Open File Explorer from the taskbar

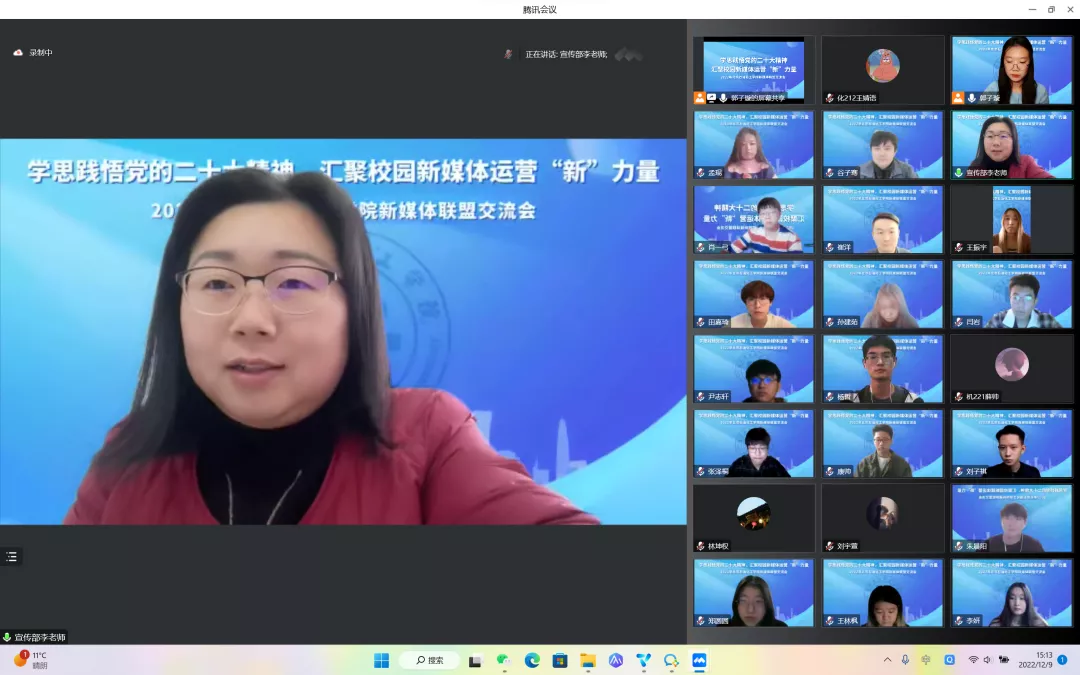pyautogui.click(x=588, y=661)
